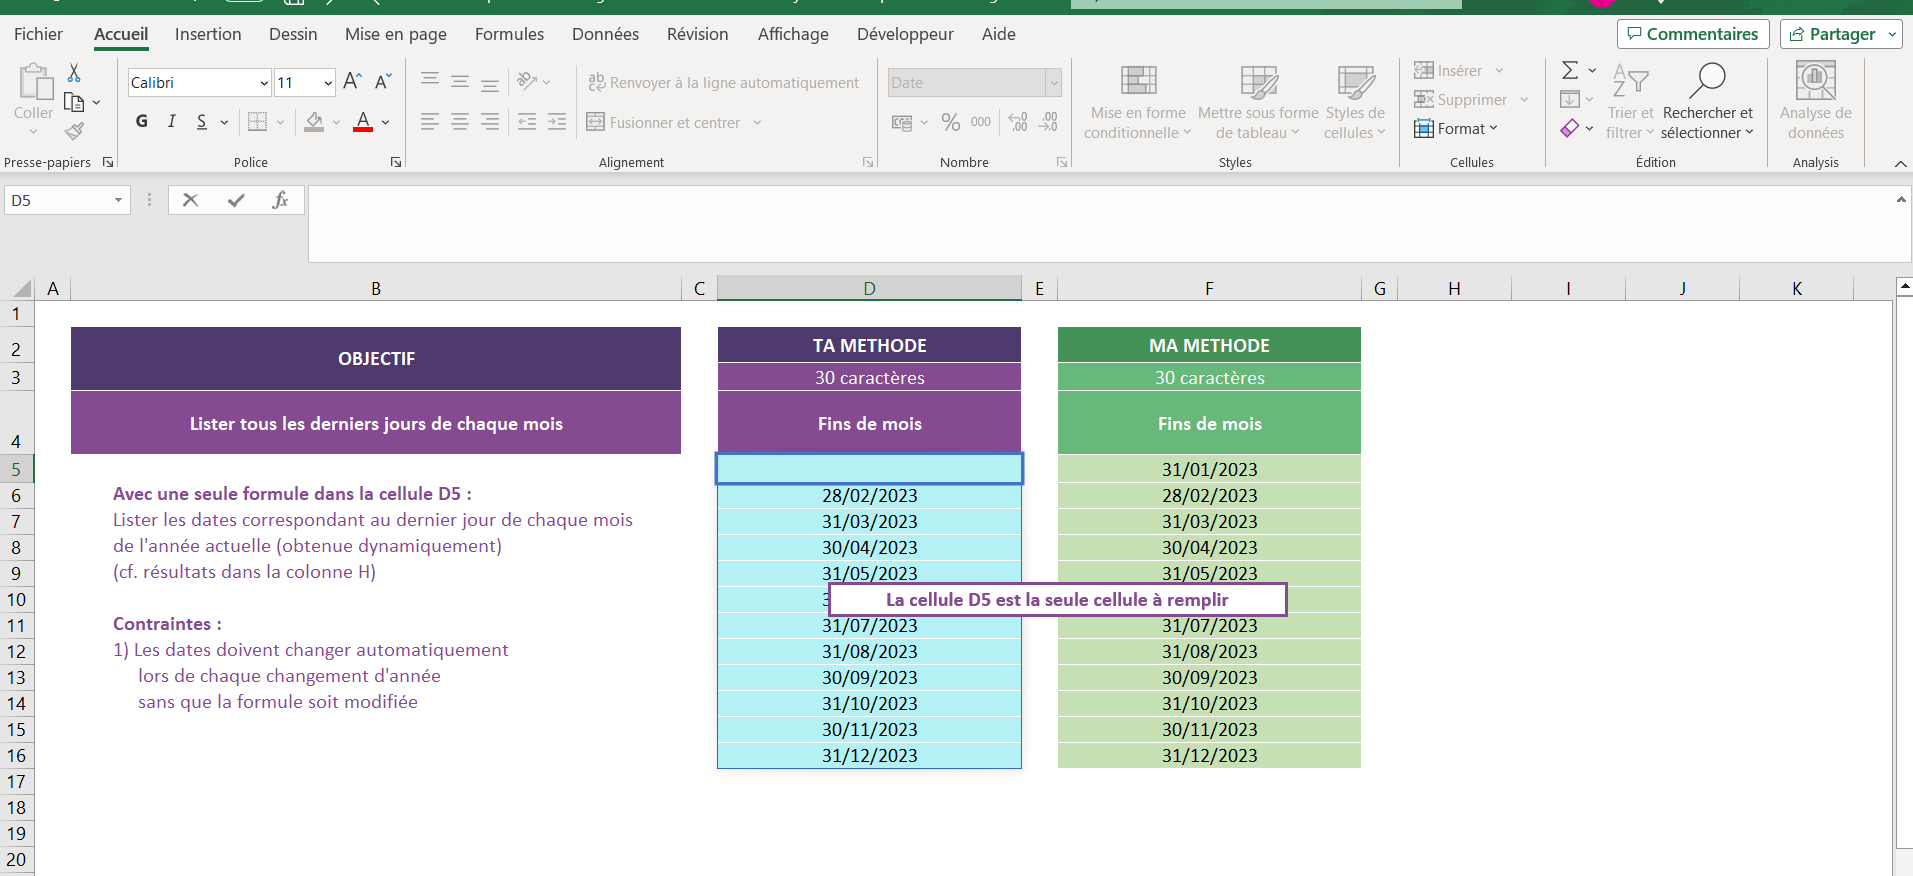The width and height of the screenshot is (1913, 876).
Task: Open the Police dialog launcher
Action: (x=396, y=162)
